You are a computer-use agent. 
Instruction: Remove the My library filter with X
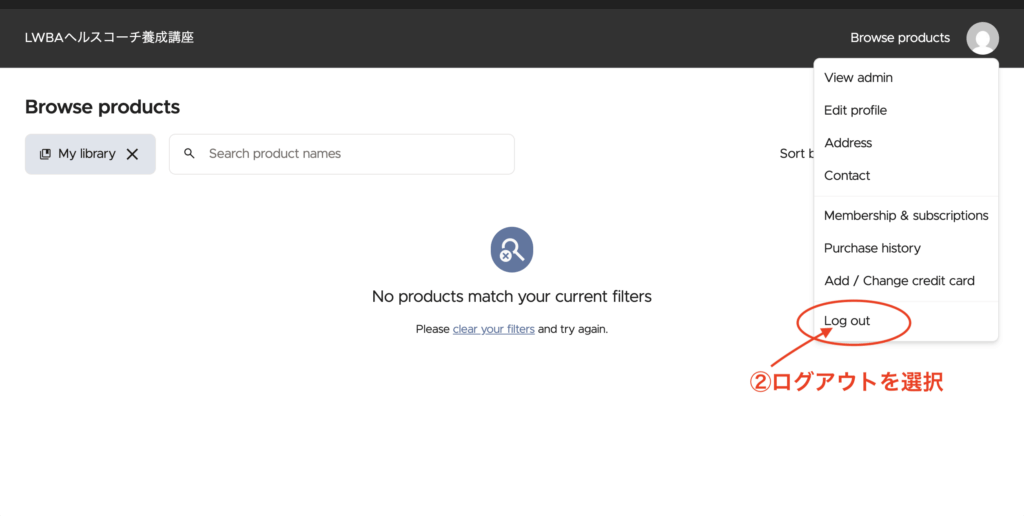(132, 154)
